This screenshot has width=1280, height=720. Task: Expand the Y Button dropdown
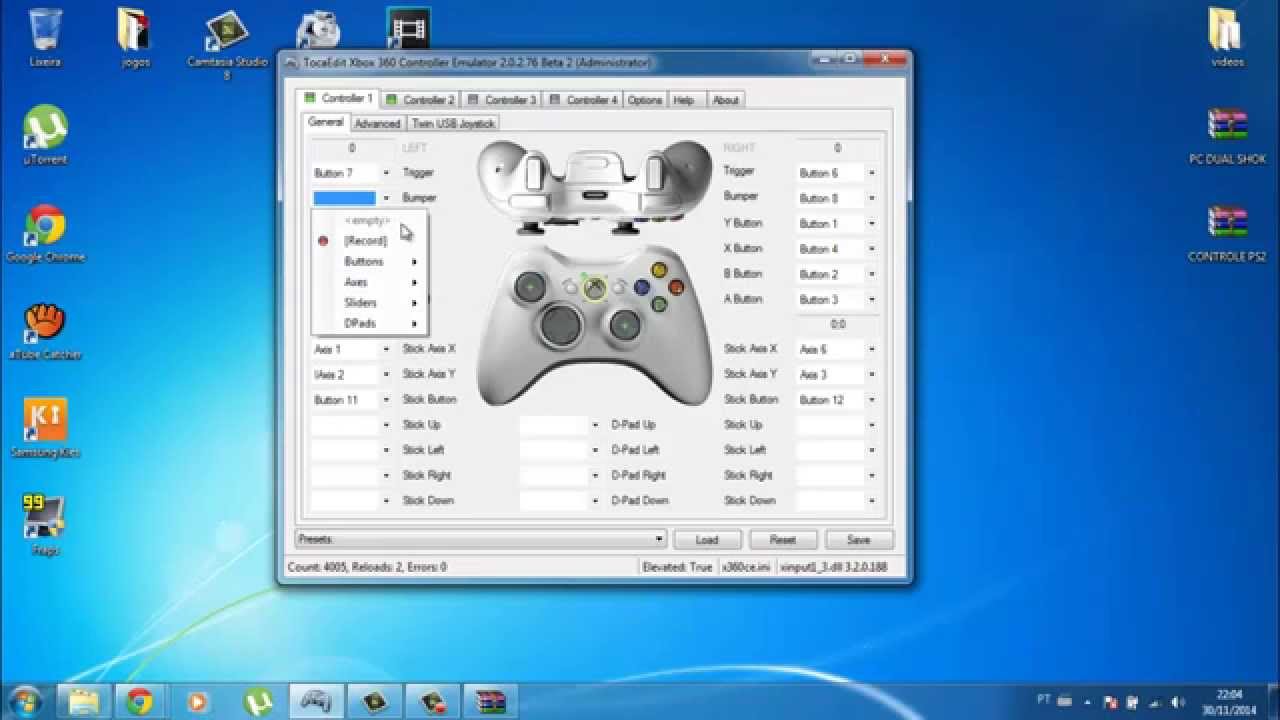(871, 223)
